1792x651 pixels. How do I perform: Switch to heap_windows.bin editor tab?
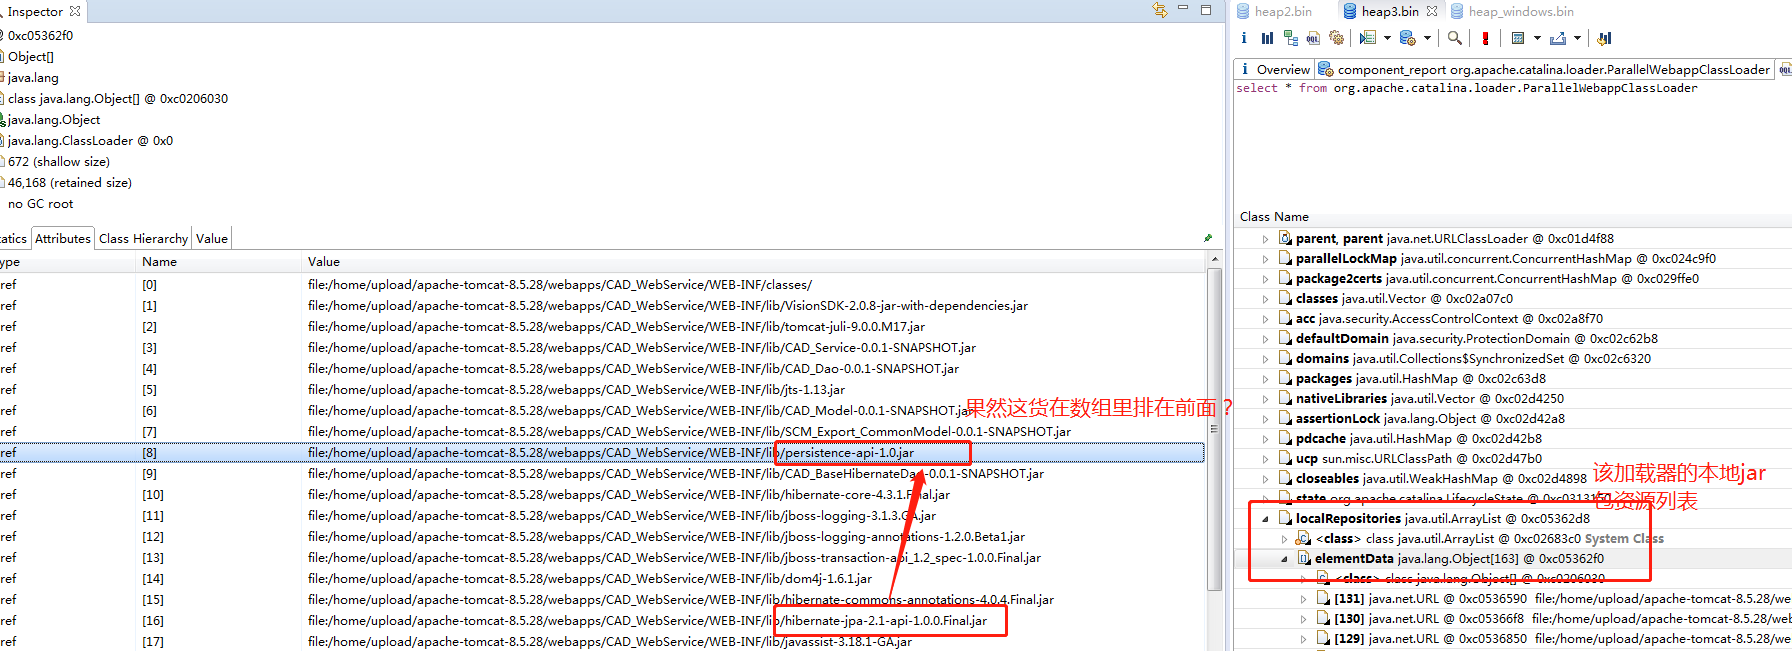pyautogui.click(x=1512, y=11)
